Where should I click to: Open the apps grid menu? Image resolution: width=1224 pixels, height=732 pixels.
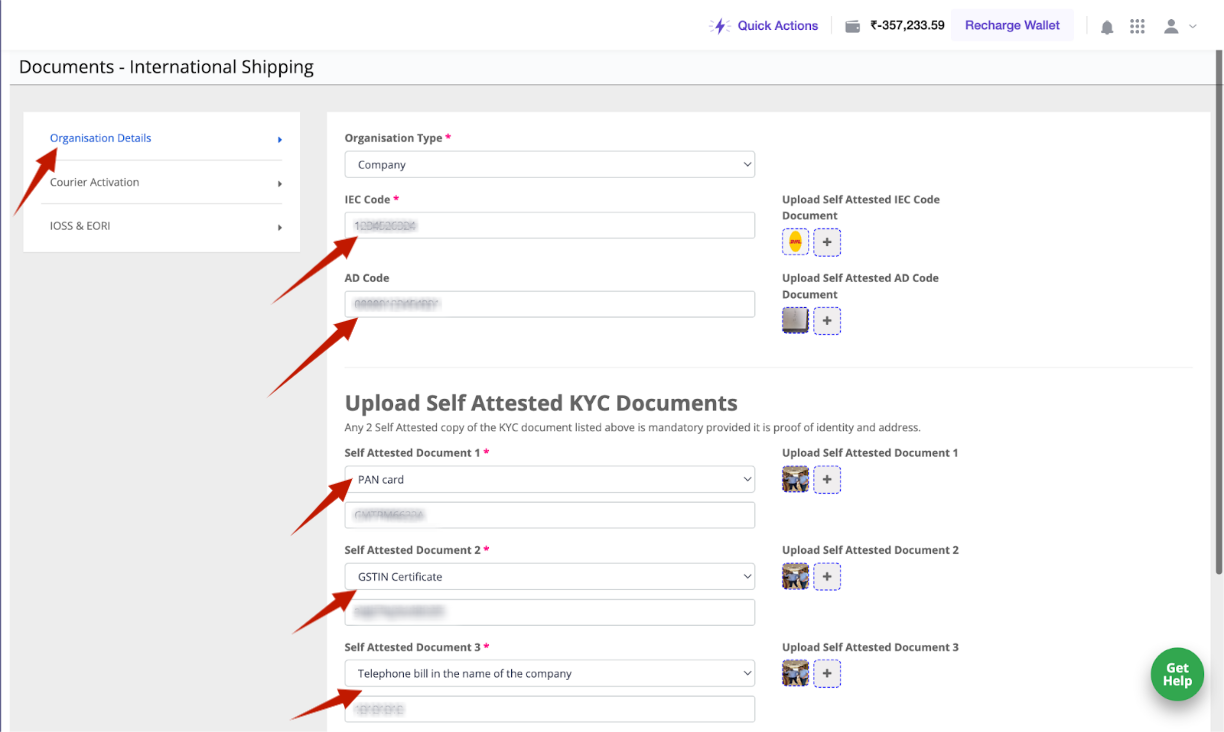click(x=1137, y=27)
